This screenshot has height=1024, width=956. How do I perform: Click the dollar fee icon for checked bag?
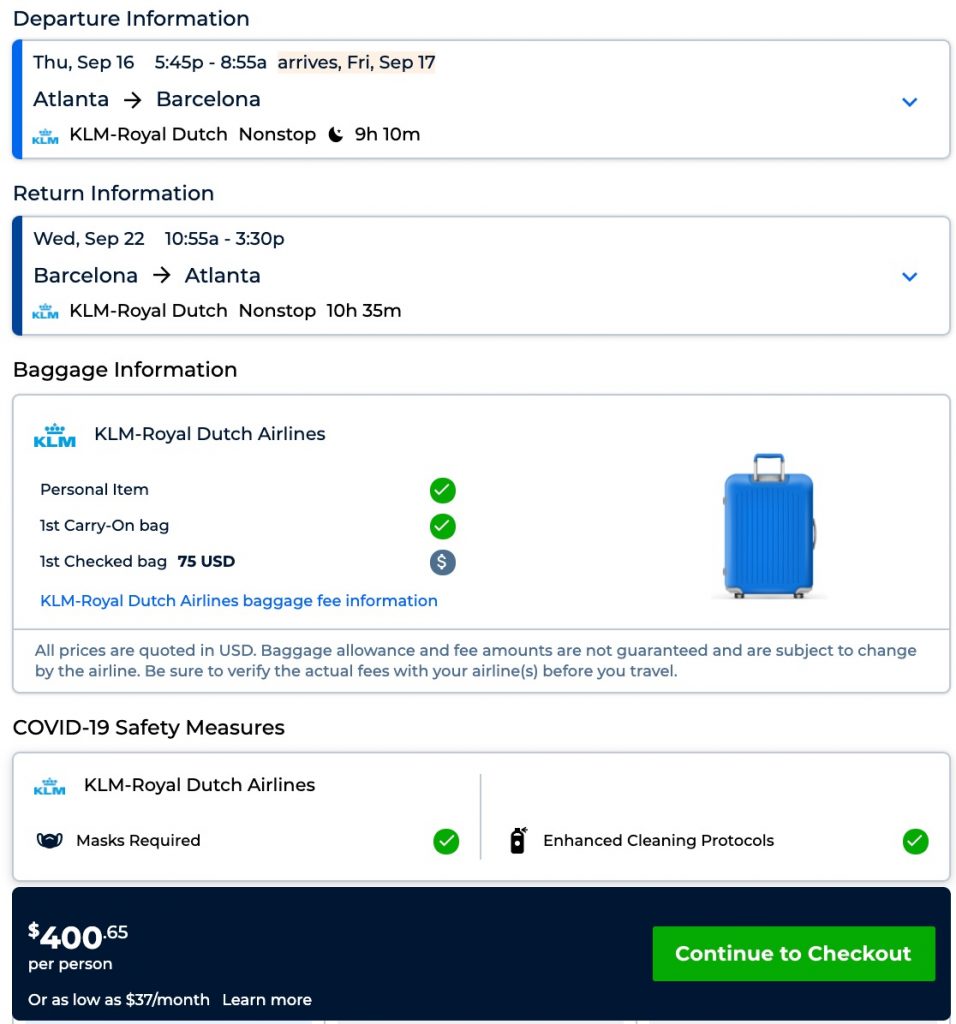point(442,562)
